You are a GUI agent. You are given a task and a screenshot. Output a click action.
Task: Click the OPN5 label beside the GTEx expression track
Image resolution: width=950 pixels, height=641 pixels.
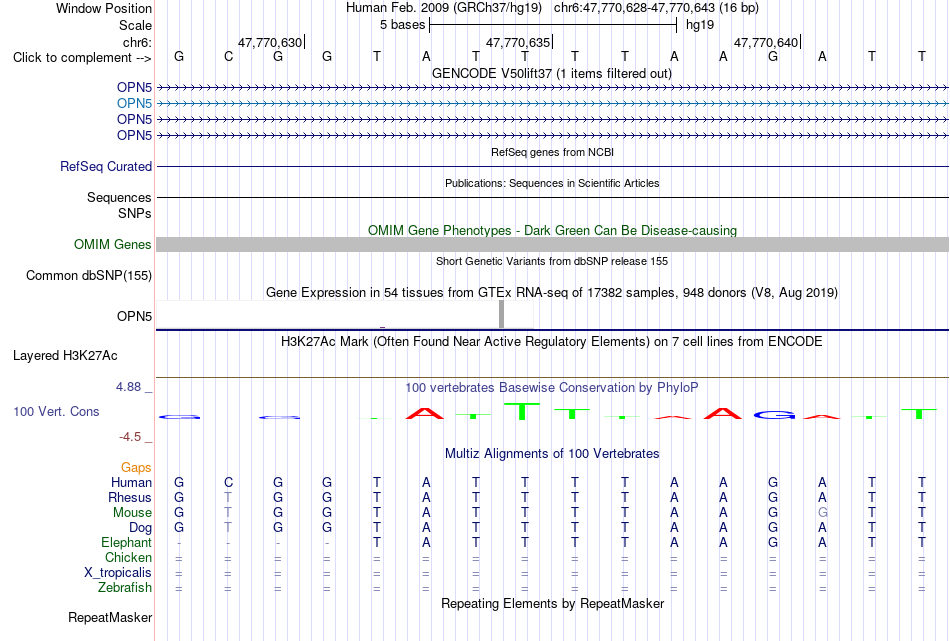click(134, 316)
